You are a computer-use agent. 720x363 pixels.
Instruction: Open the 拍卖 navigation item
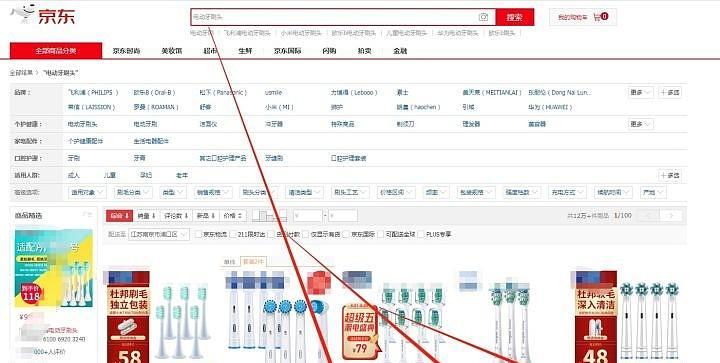364,51
